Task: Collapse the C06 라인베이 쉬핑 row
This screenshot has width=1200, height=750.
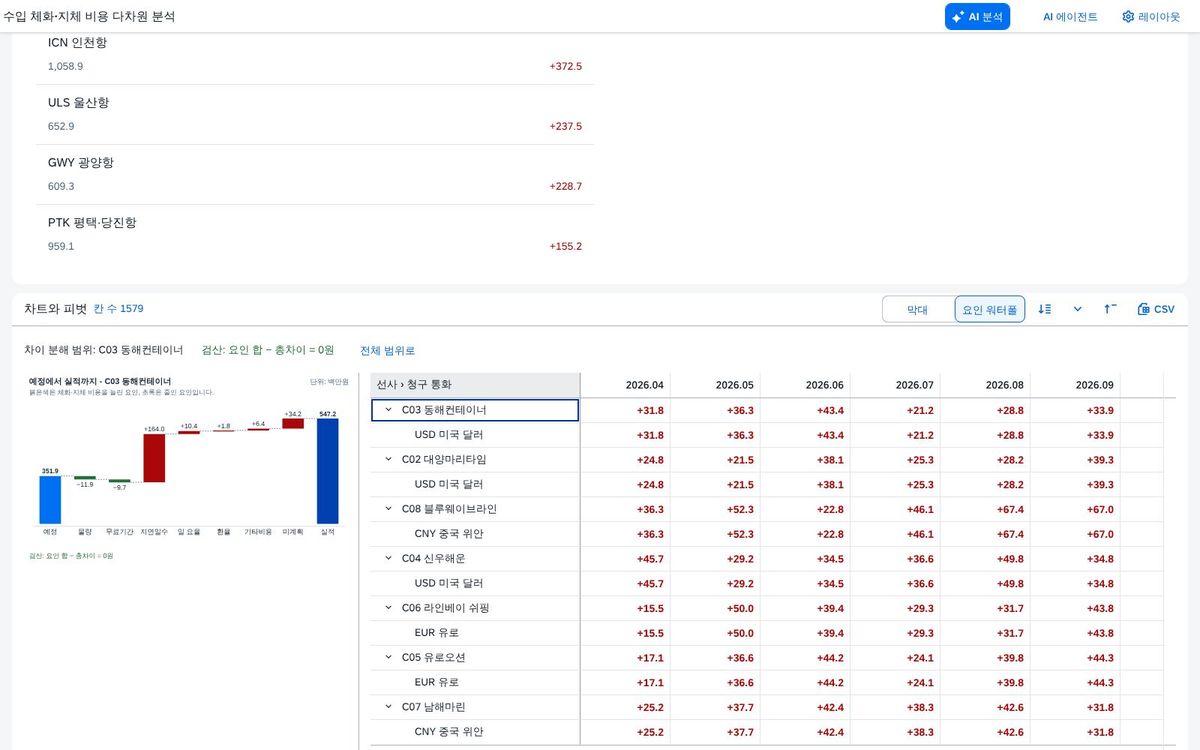Action: point(388,608)
